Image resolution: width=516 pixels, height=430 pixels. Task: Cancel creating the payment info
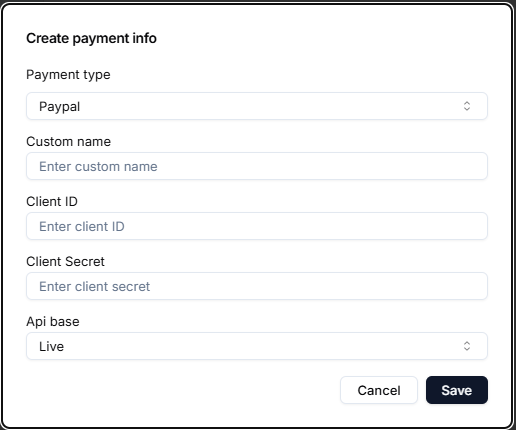(379, 390)
